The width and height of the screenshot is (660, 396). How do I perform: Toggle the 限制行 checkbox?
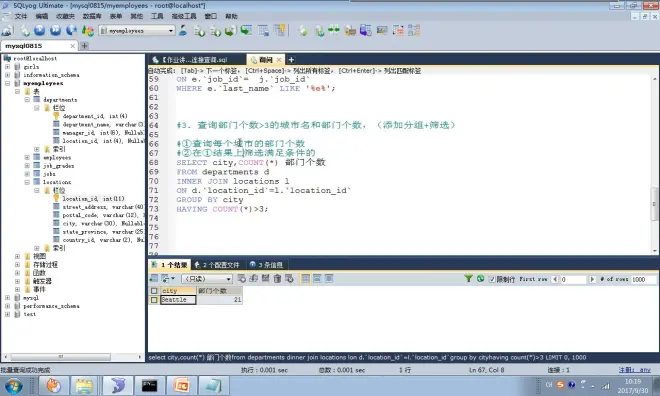[492, 279]
